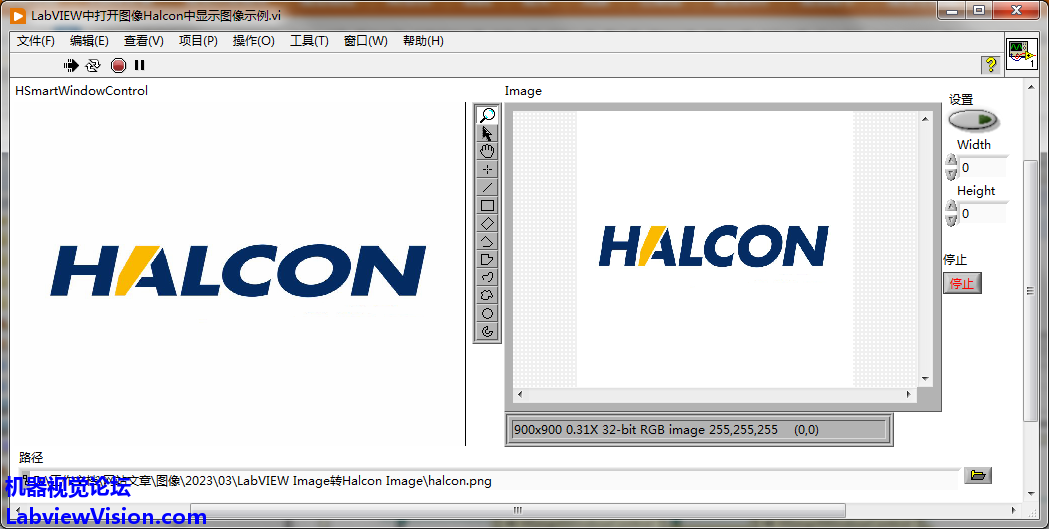Click the LabVIEW title bar icon
The height and width of the screenshot is (529, 1049).
[x=18, y=15]
